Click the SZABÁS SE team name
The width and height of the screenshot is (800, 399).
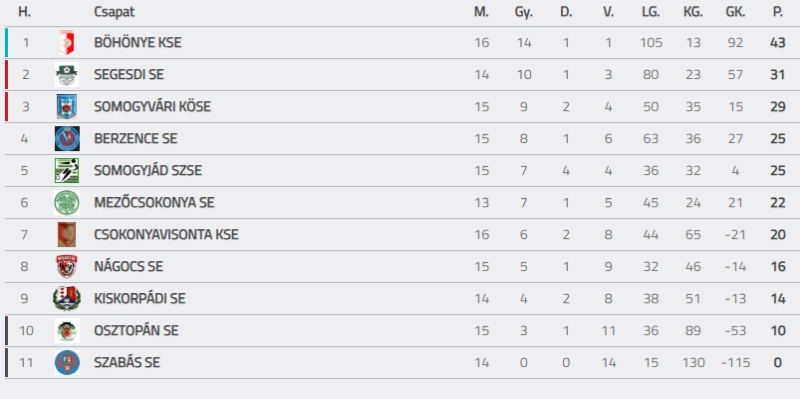click(x=127, y=363)
